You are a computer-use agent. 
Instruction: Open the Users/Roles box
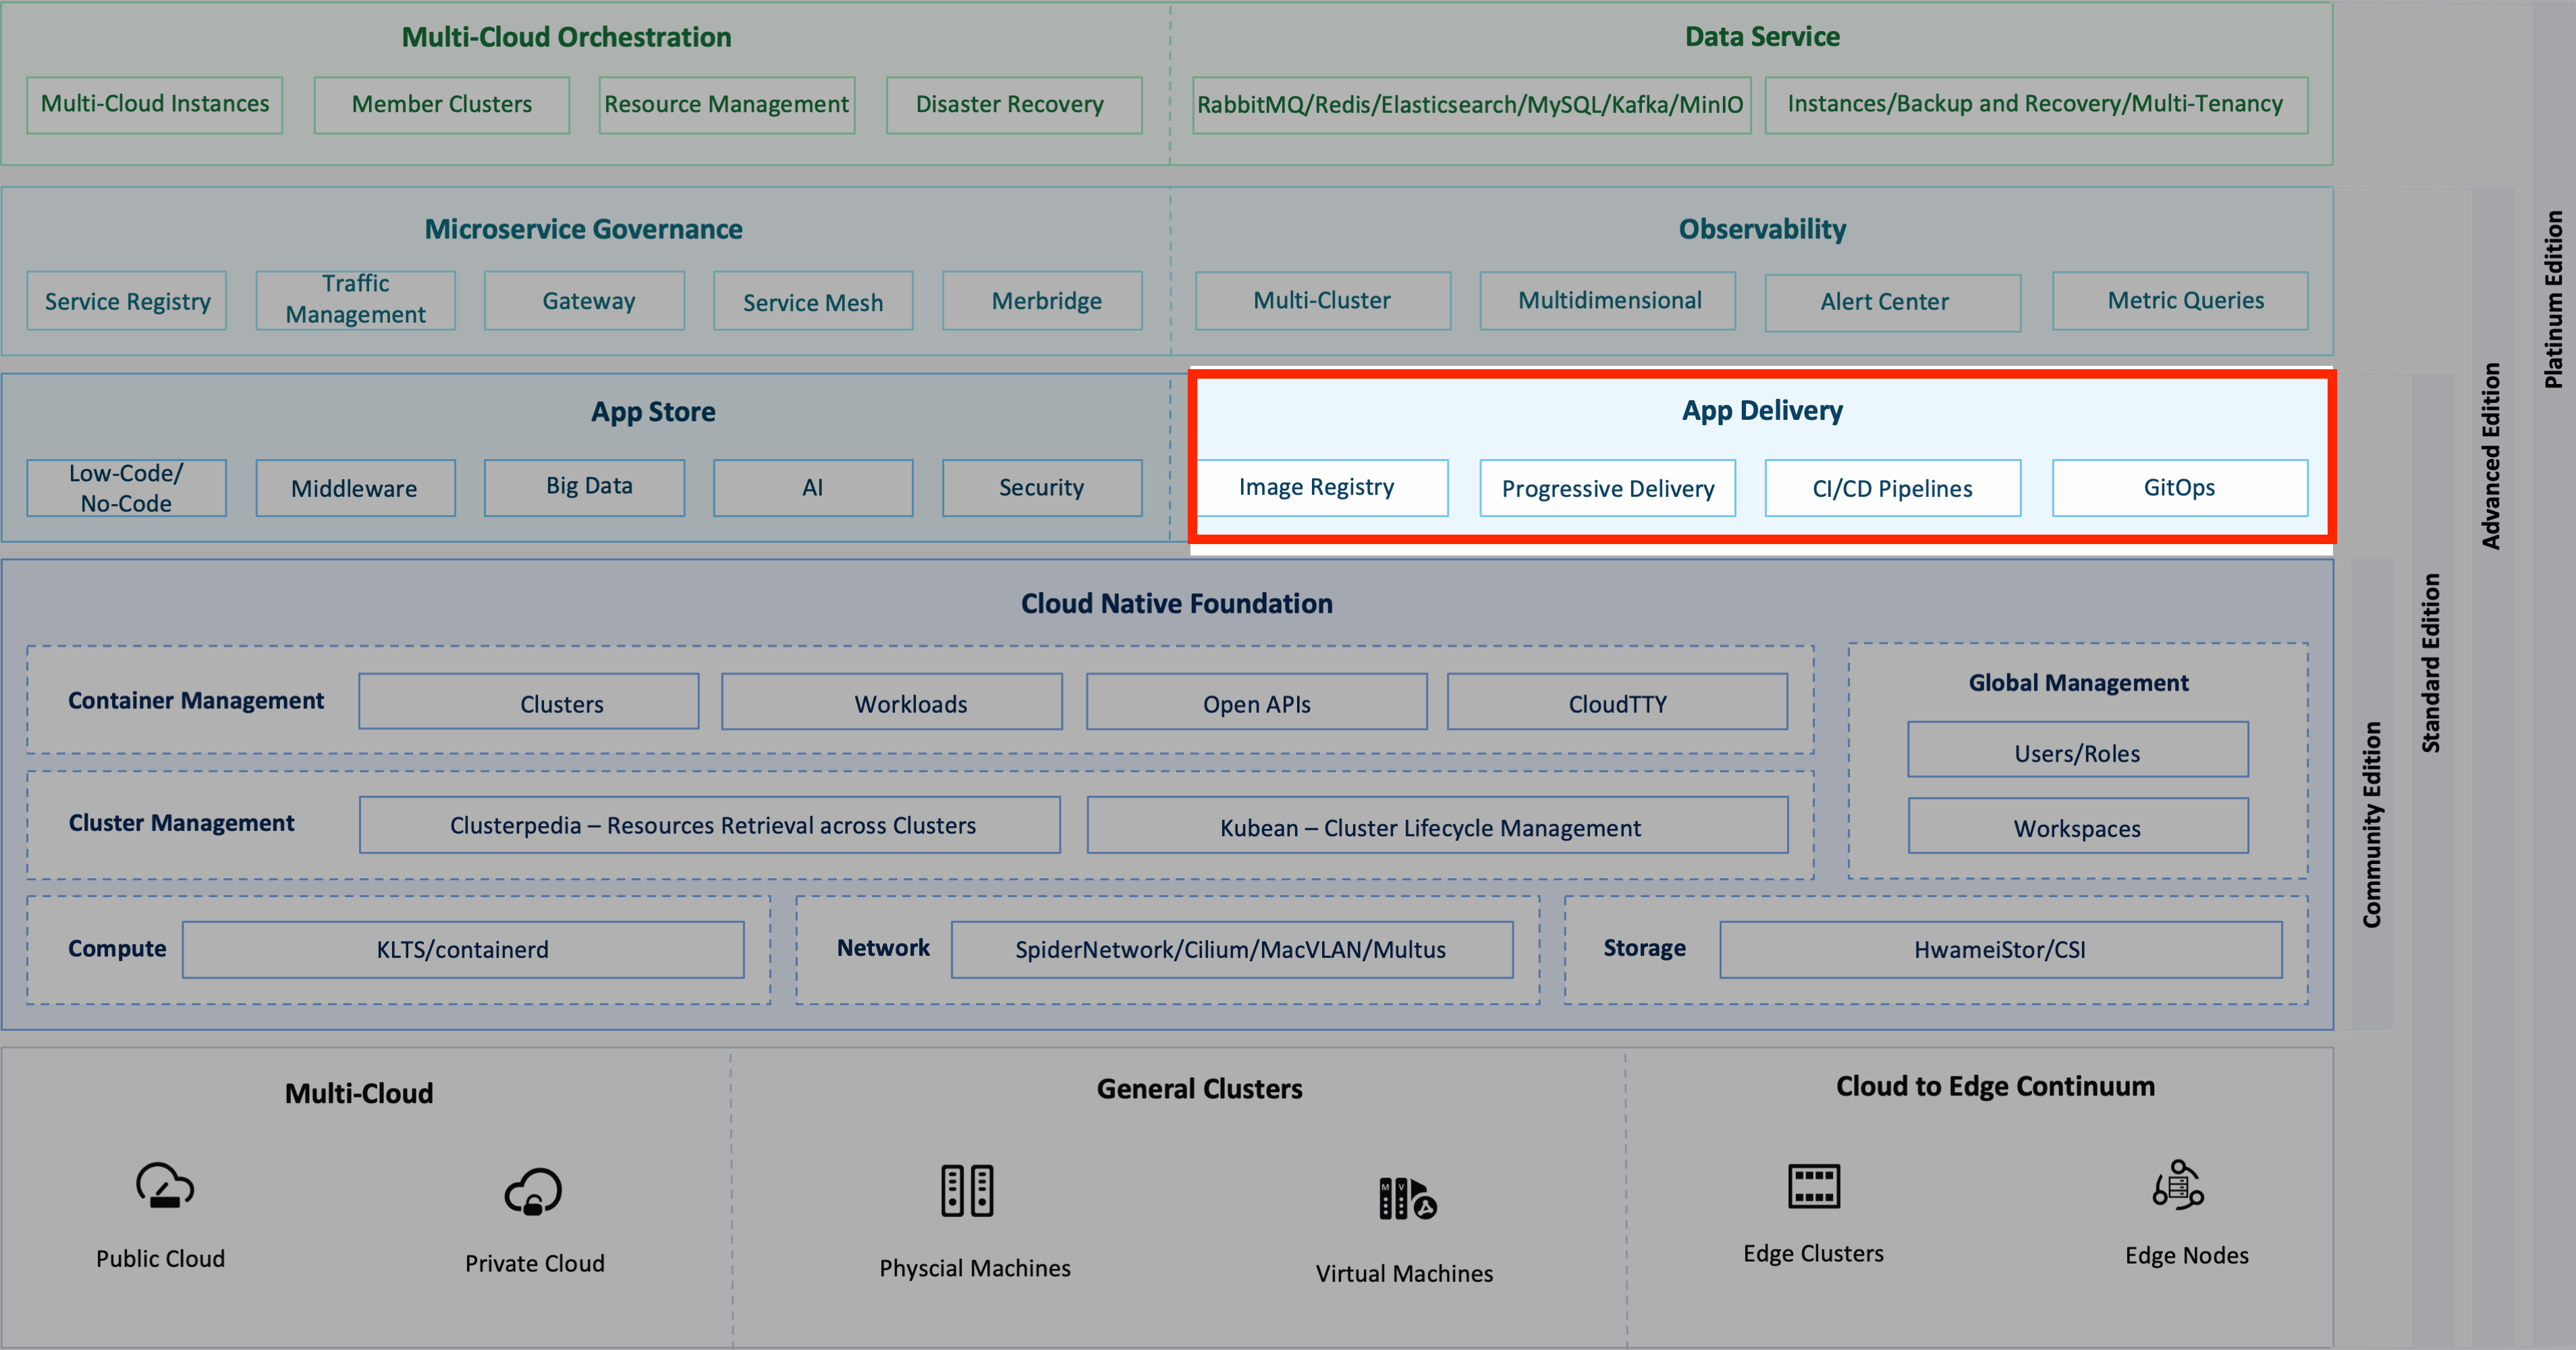(x=2078, y=750)
